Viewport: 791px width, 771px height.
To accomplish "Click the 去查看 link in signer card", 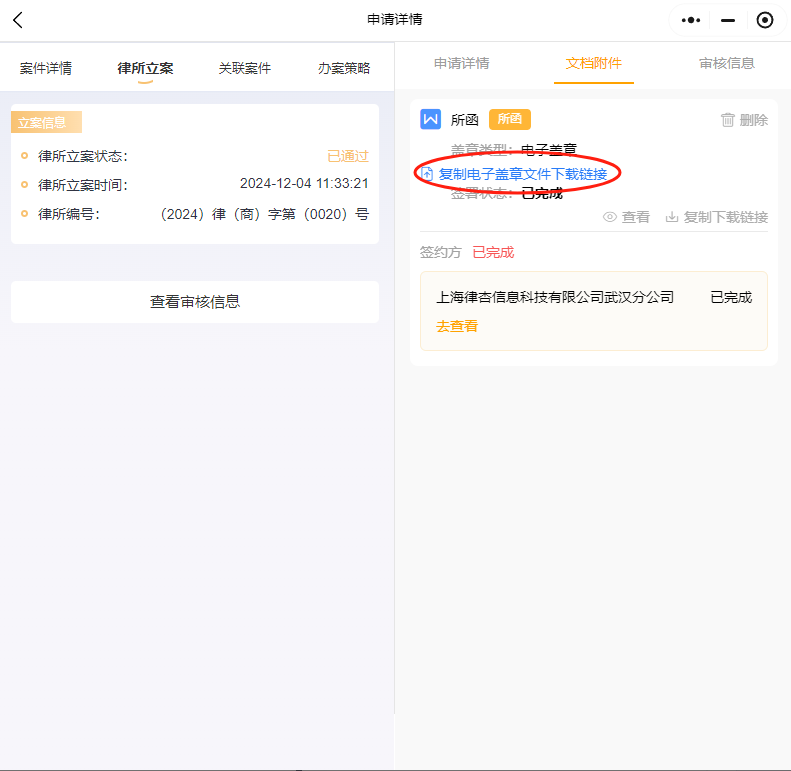I will [x=457, y=325].
